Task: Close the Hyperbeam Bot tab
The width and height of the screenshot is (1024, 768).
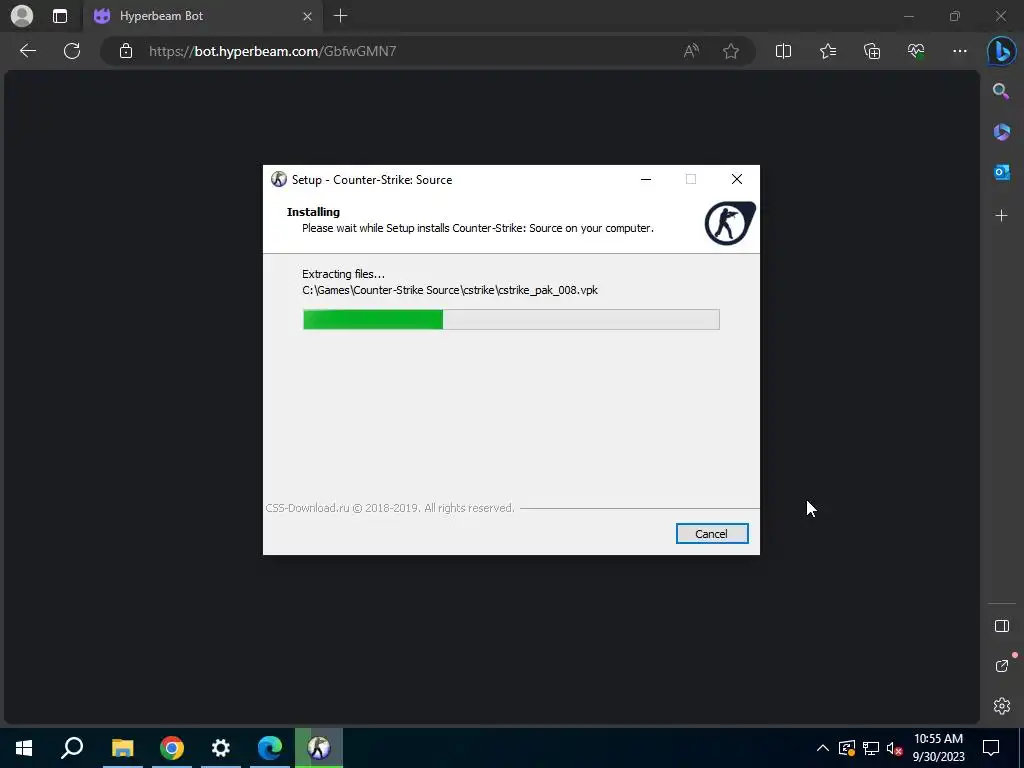Action: 307,16
